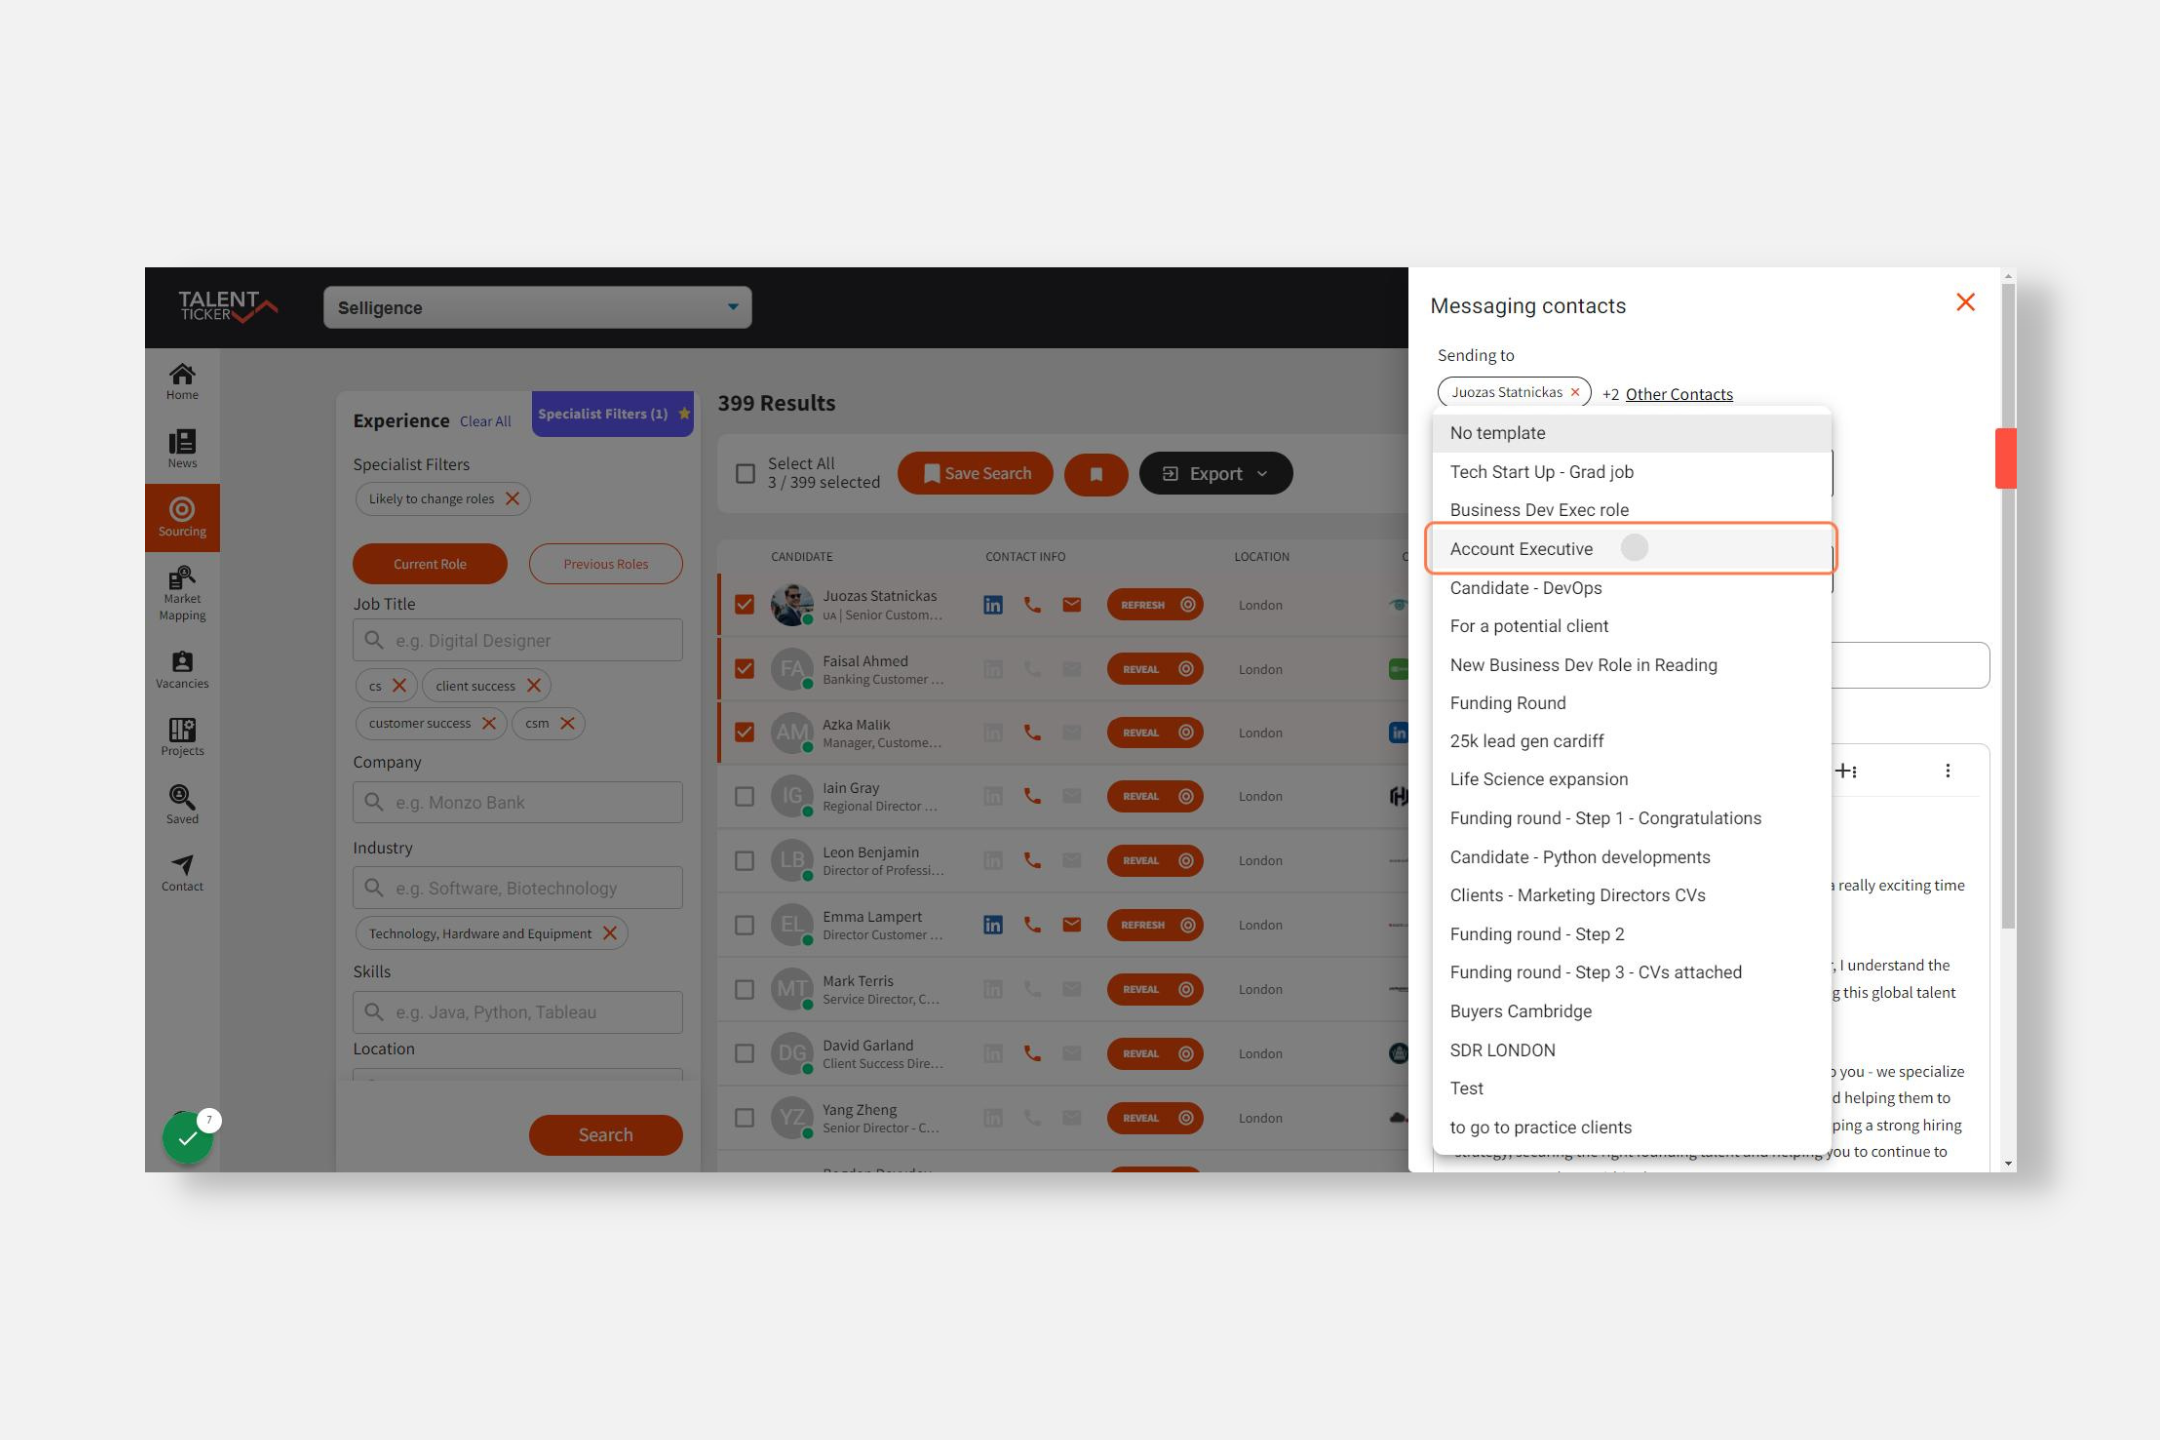
Task: Click Juozas Statnickas email icon
Action: tap(1072, 605)
